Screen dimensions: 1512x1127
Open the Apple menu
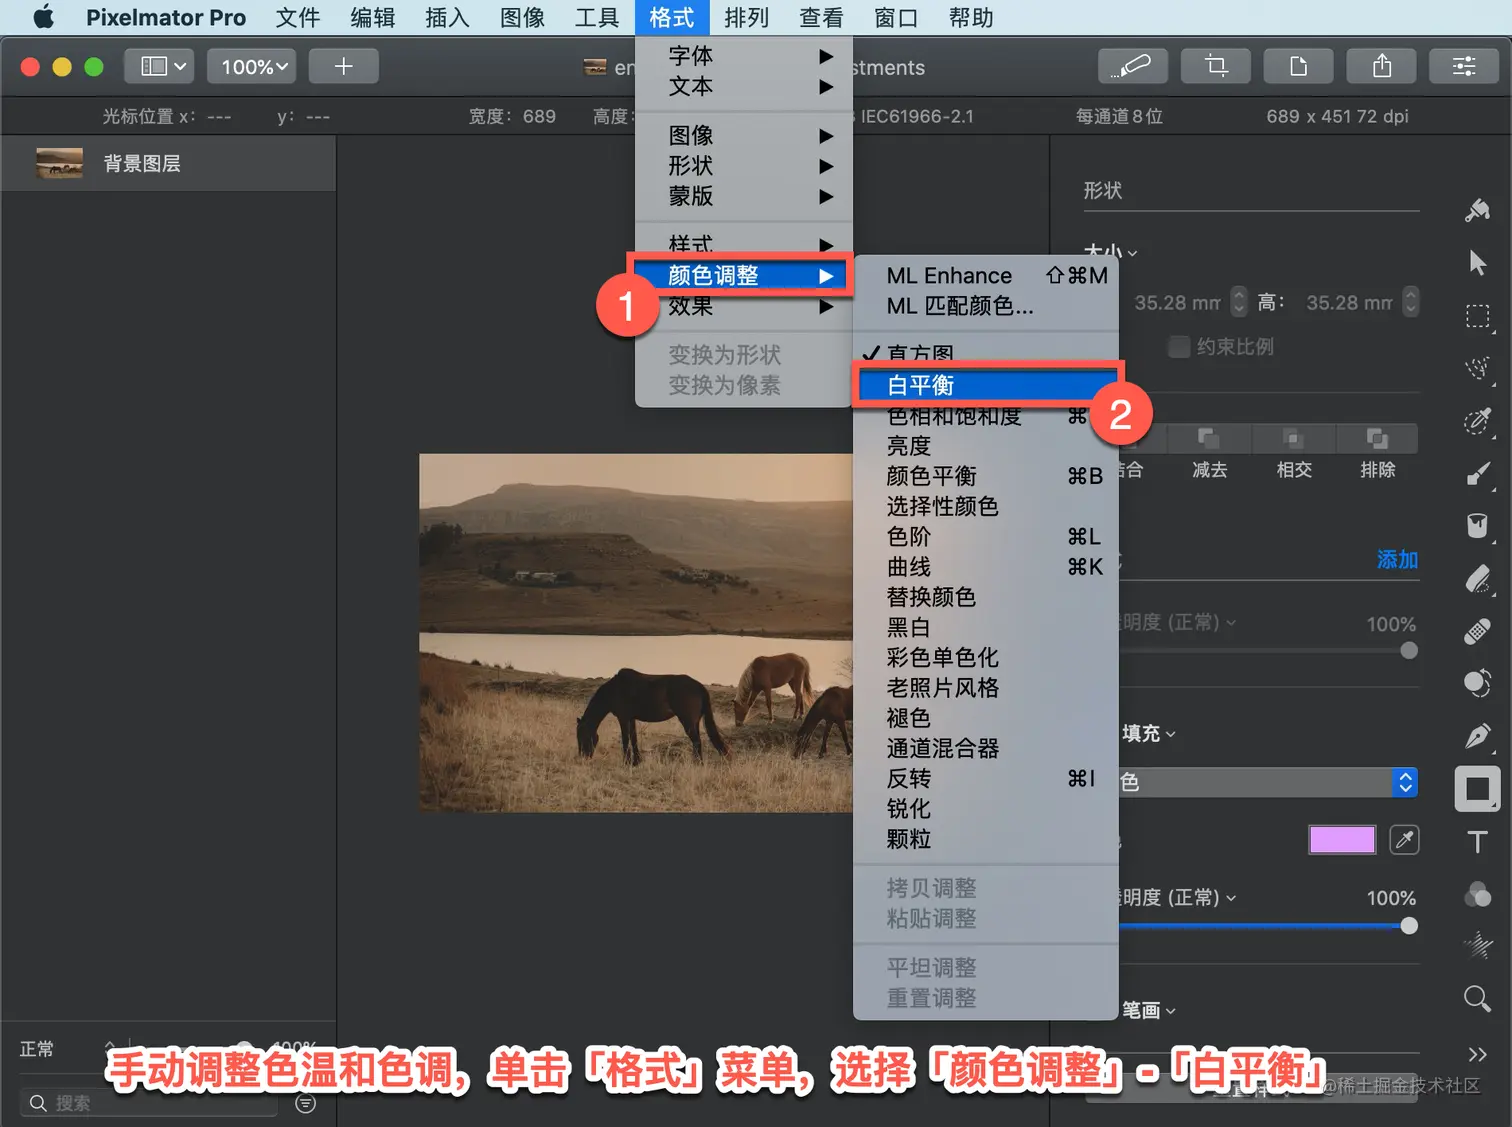tap(43, 18)
